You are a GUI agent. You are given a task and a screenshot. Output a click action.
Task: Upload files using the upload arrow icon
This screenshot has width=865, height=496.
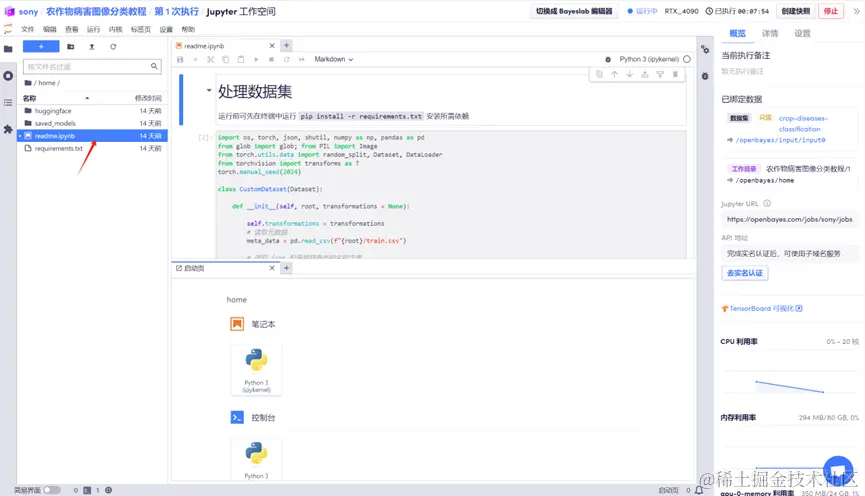click(x=92, y=47)
